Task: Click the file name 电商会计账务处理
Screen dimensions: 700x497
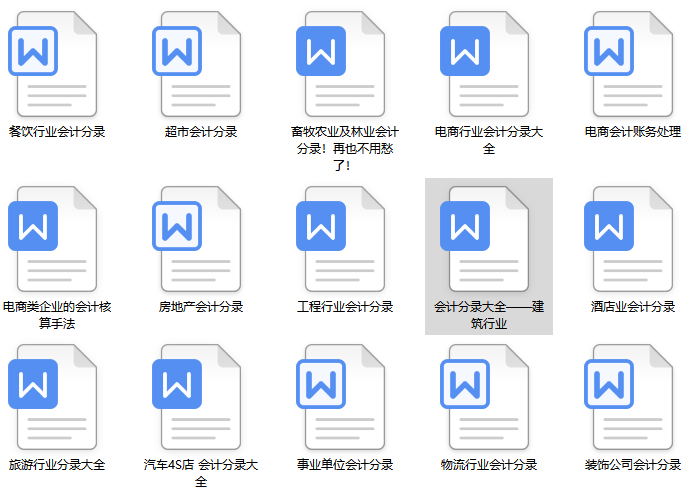Action: (x=633, y=132)
